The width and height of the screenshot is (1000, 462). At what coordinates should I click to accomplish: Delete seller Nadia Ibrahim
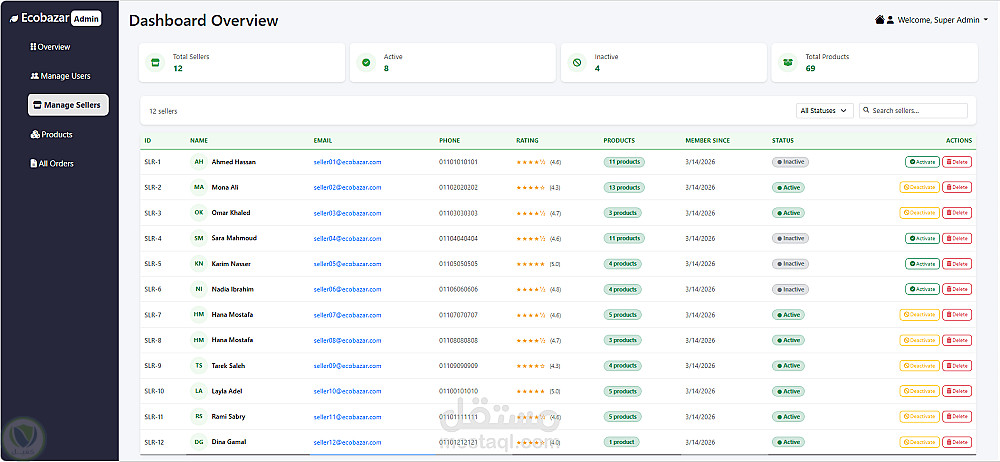click(x=957, y=289)
